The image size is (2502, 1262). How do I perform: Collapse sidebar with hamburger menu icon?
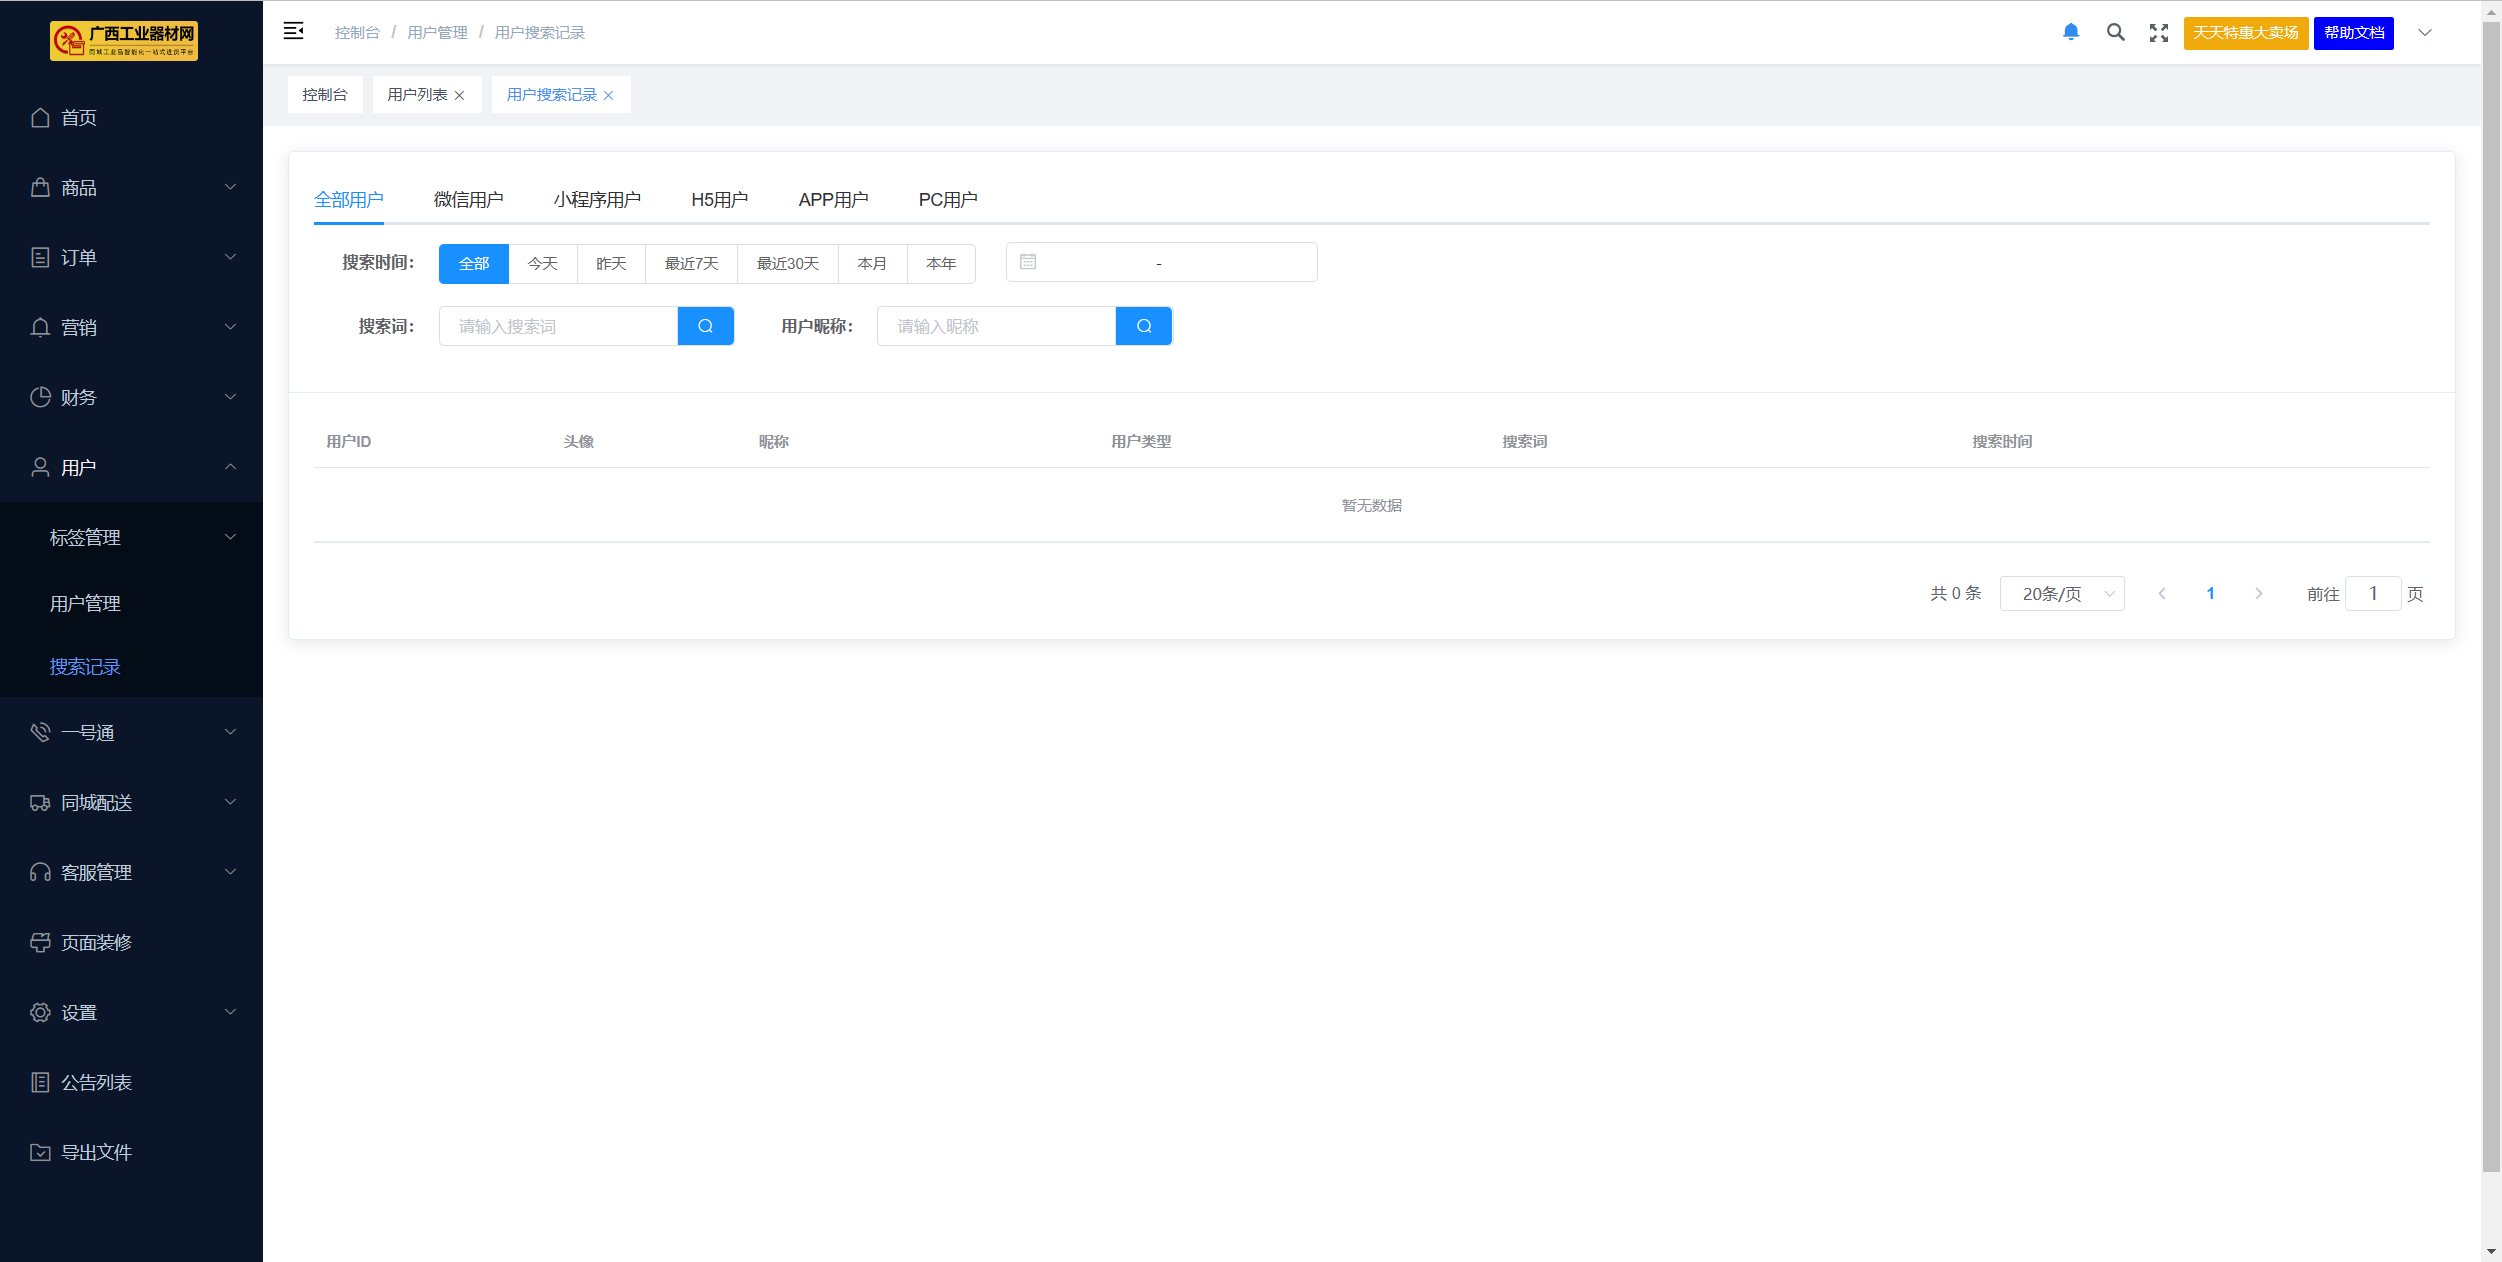pos(293,31)
